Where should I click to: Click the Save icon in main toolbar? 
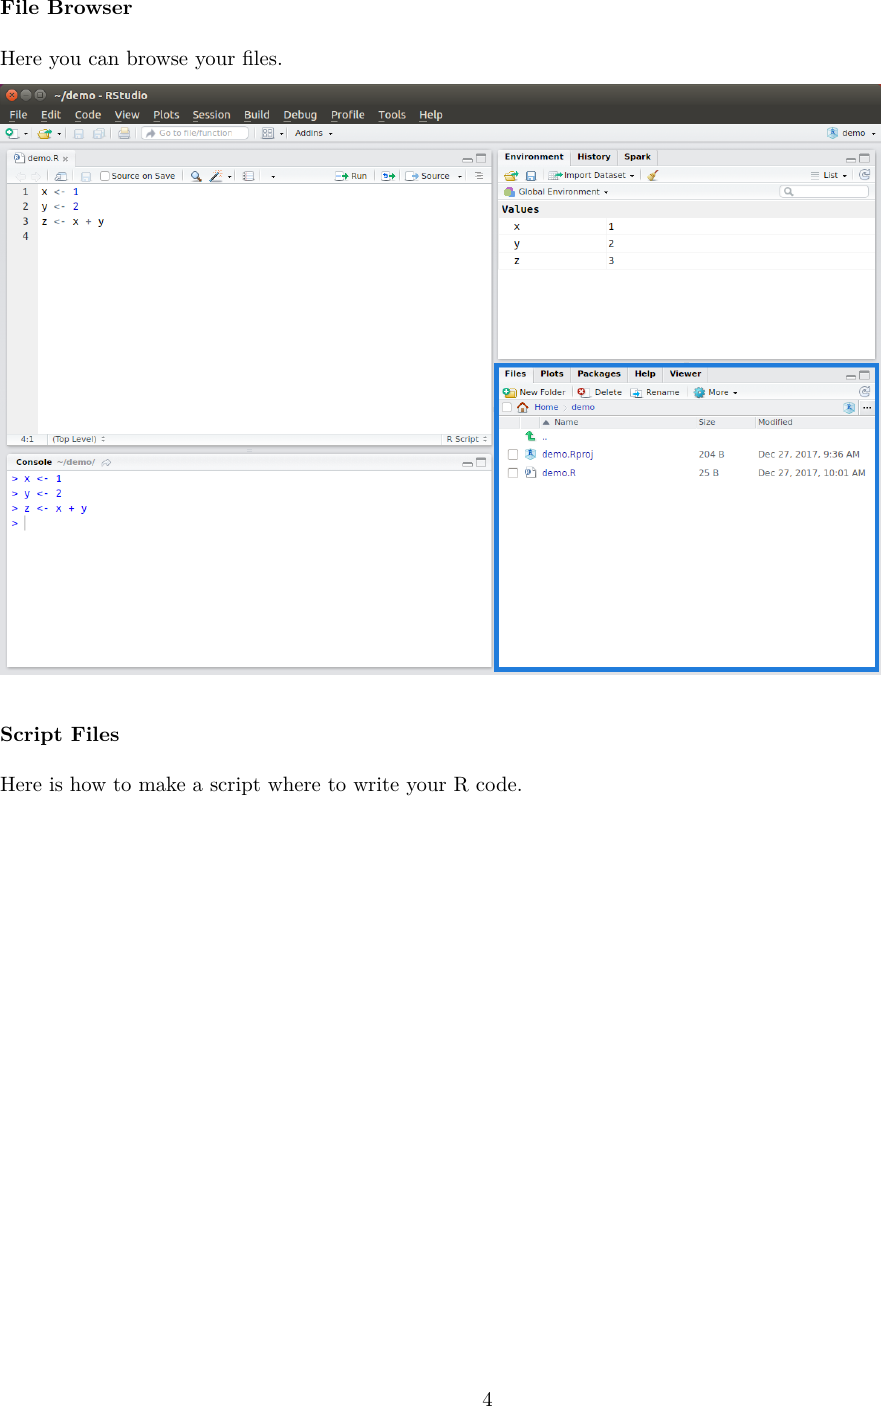pos(79,133)
